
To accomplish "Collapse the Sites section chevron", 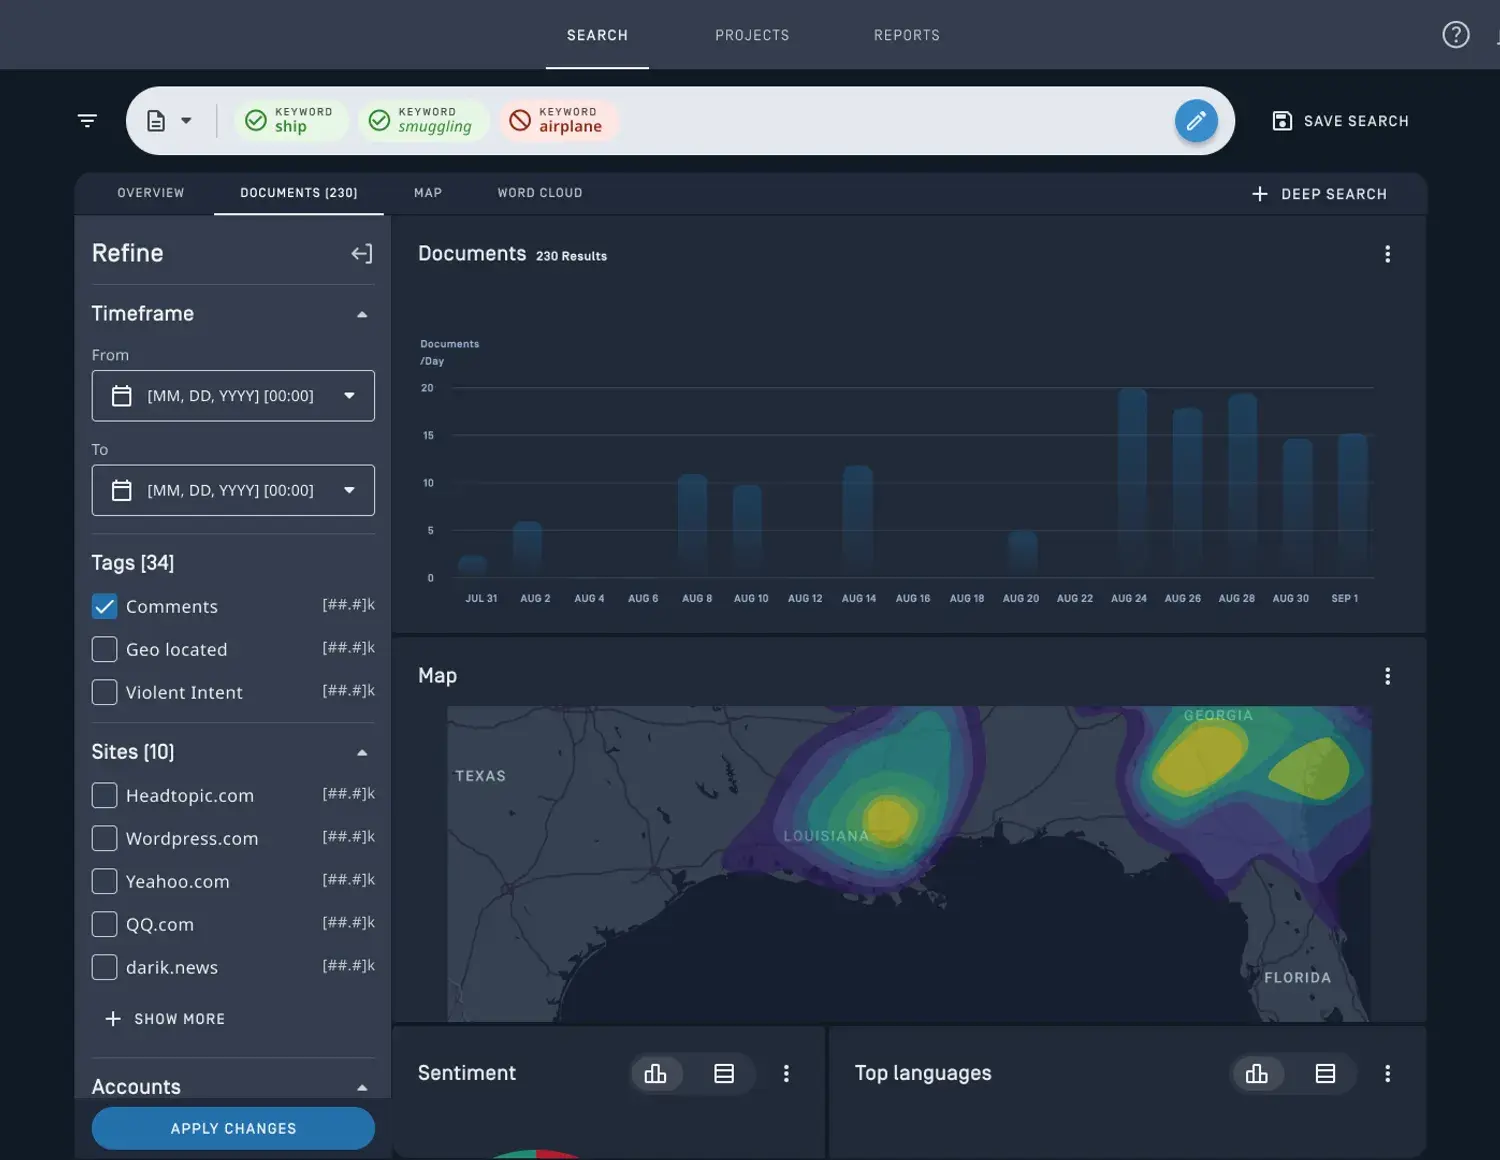I will pos(362,751).
